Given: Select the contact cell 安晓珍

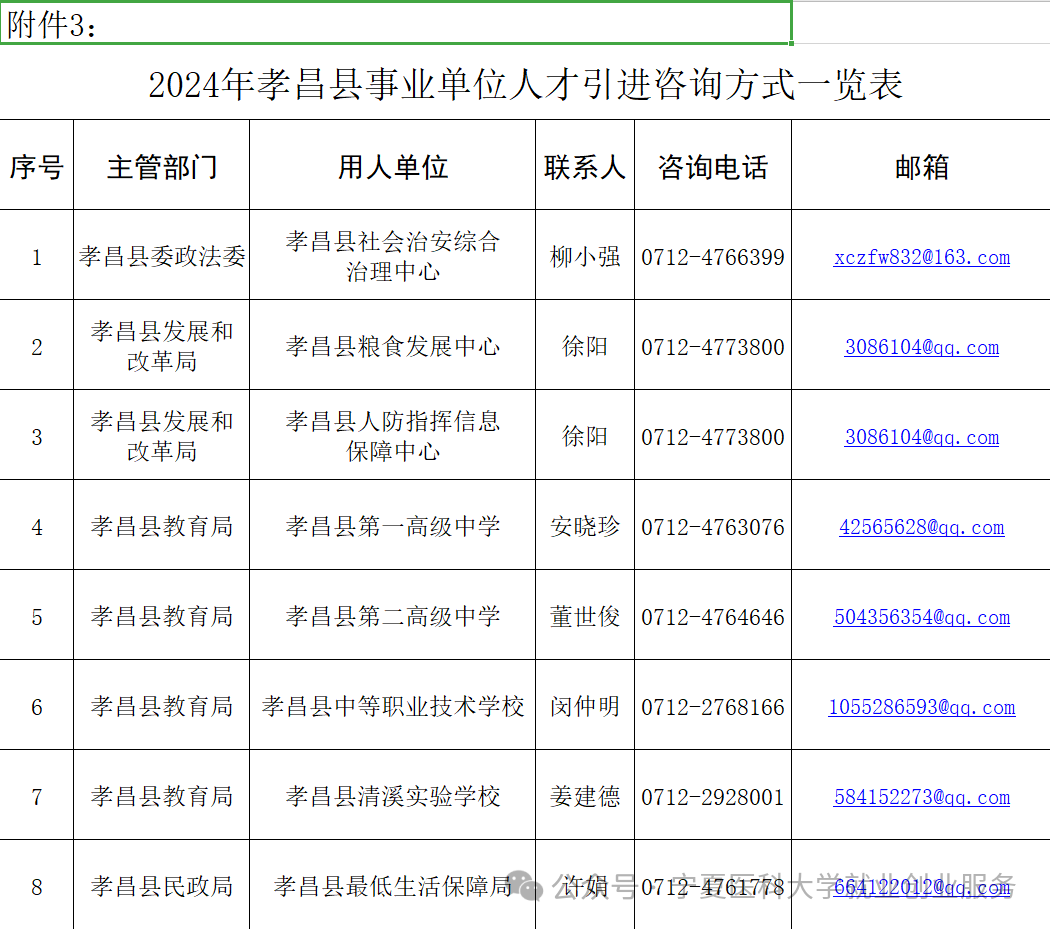Looking at the screenshot, I should (x=585, y=525).
